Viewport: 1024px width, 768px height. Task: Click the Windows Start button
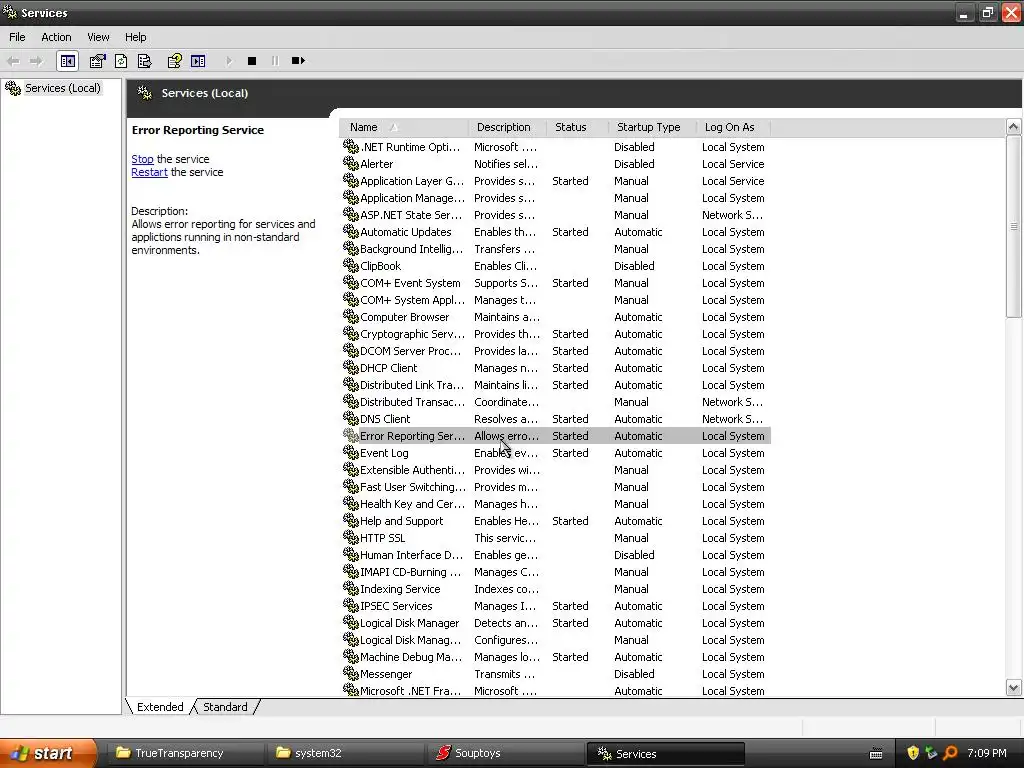(x=47, y=753)
